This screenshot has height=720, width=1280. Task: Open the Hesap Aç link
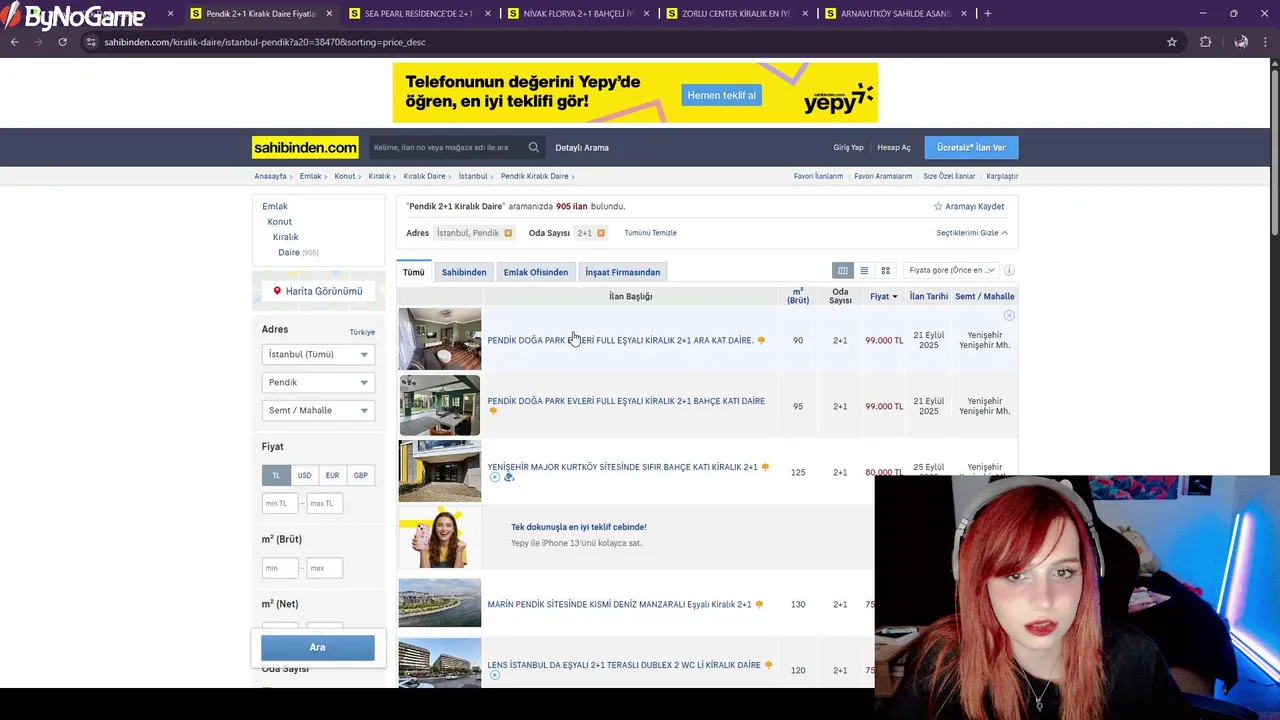click(894, 148)
